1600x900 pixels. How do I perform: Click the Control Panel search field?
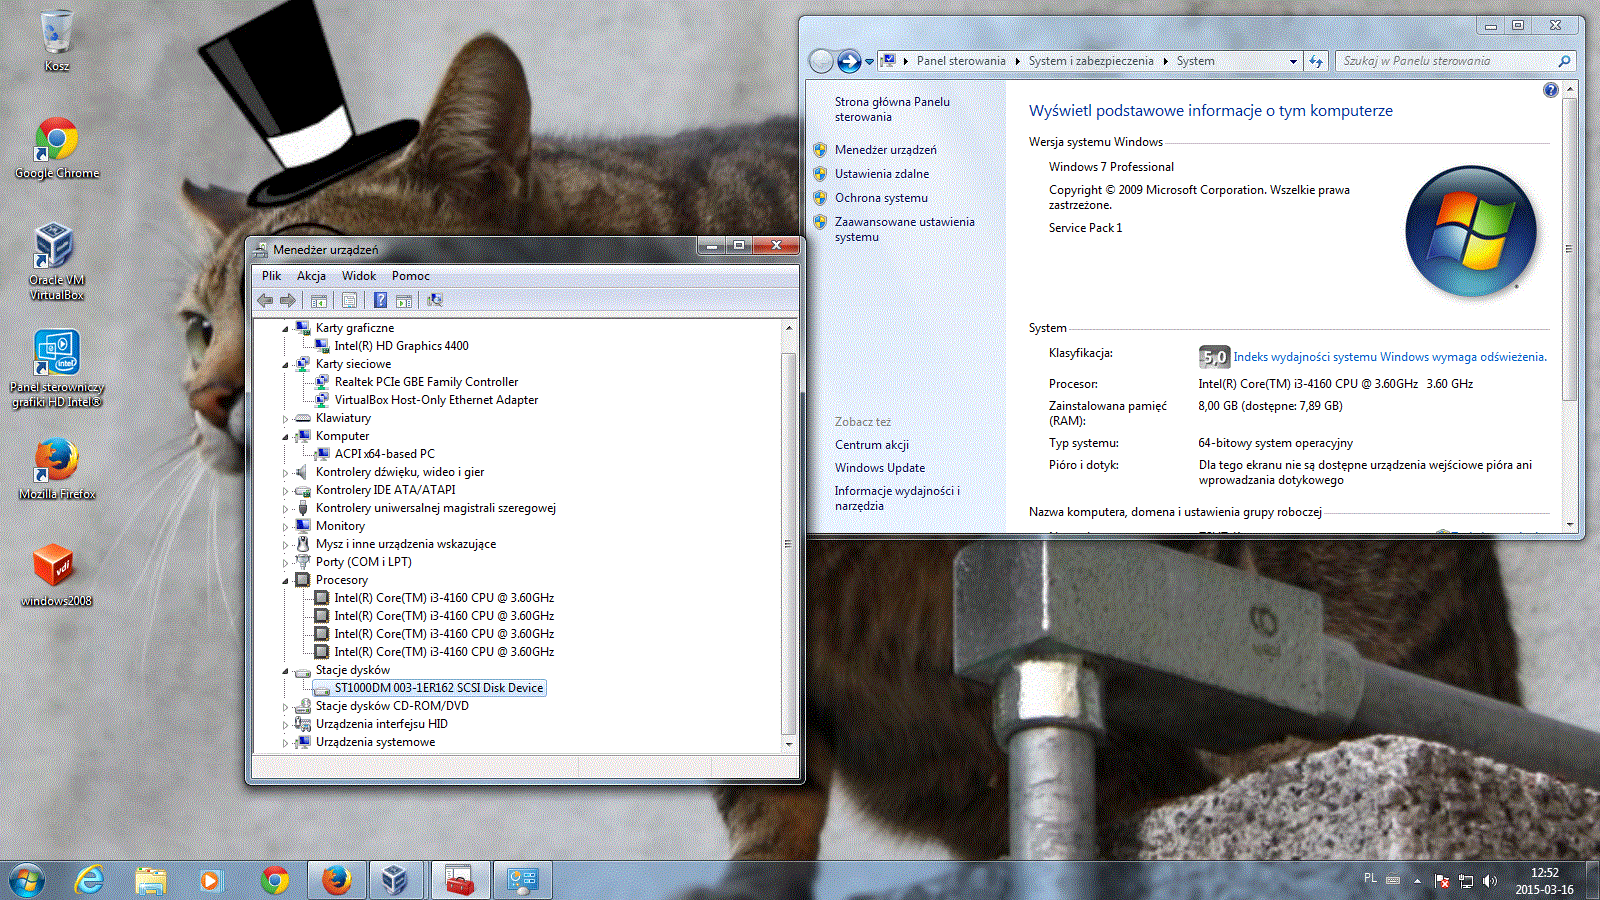coord(1456,61)
